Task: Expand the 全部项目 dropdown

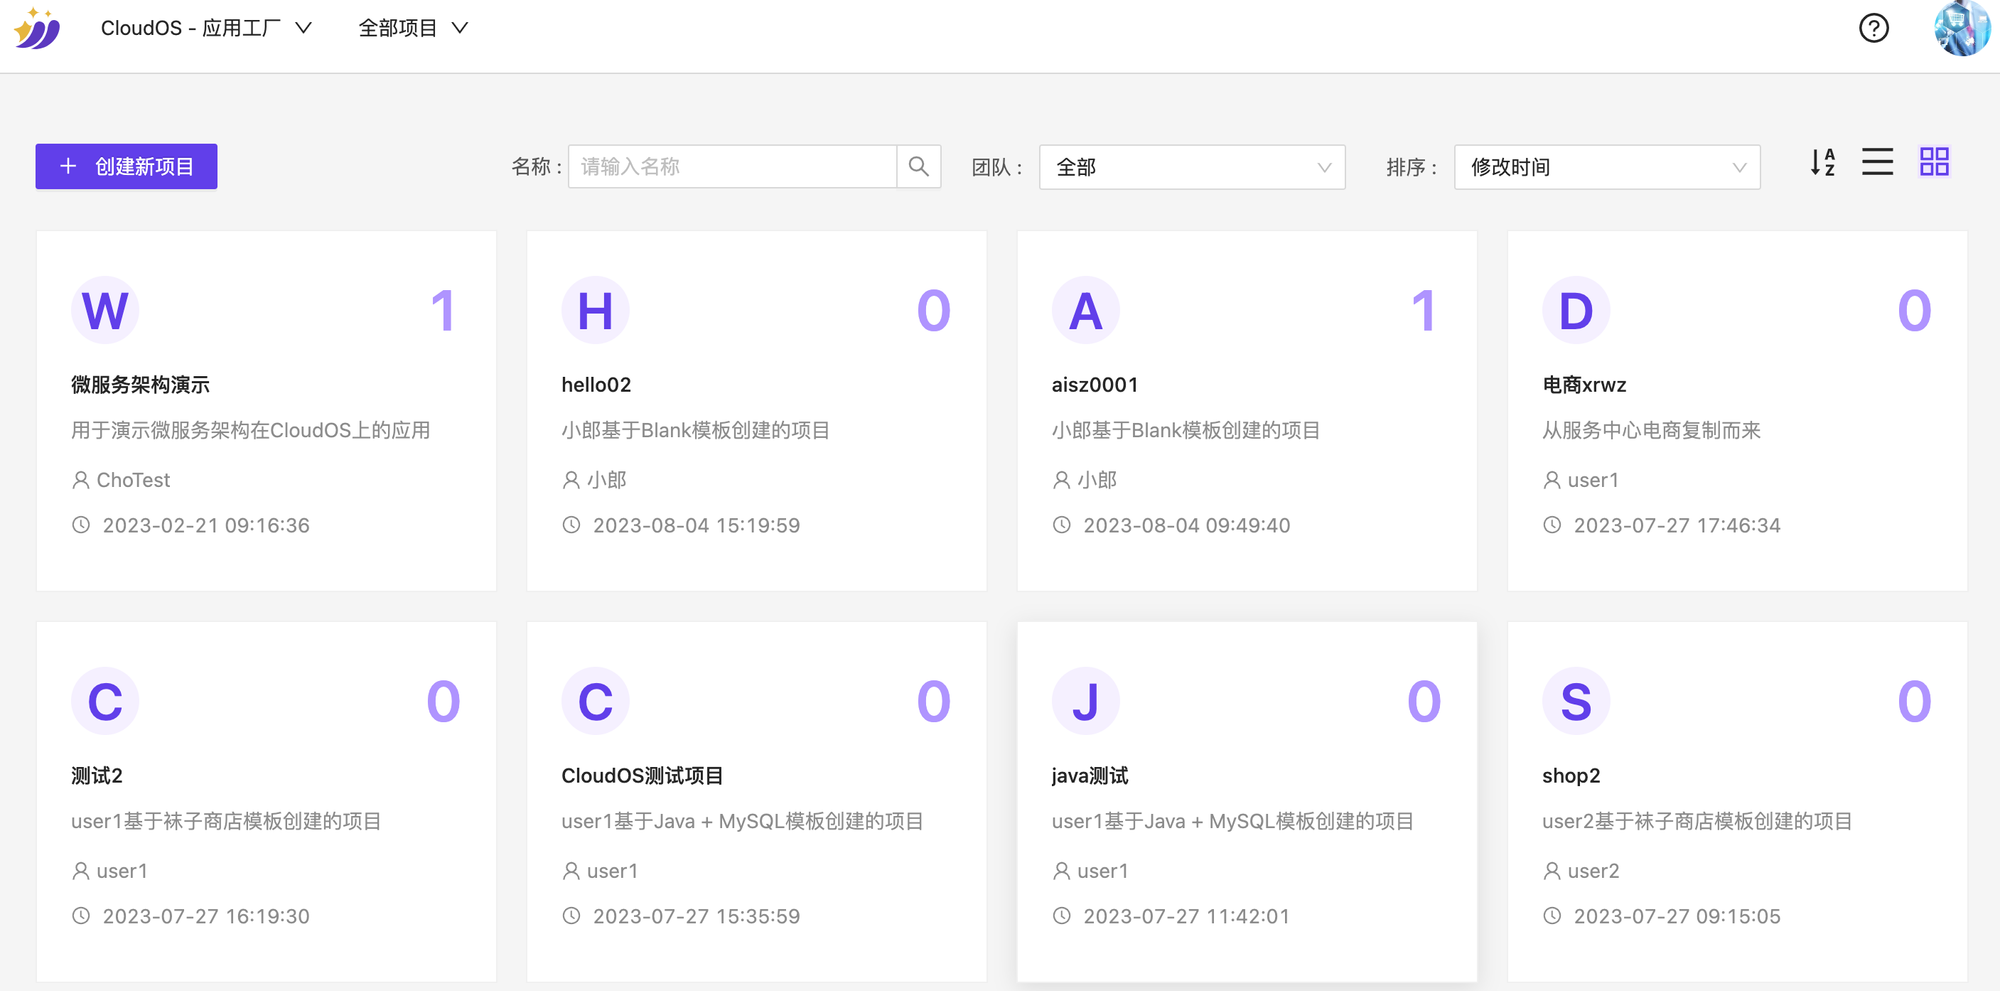Action: point(413,28)
